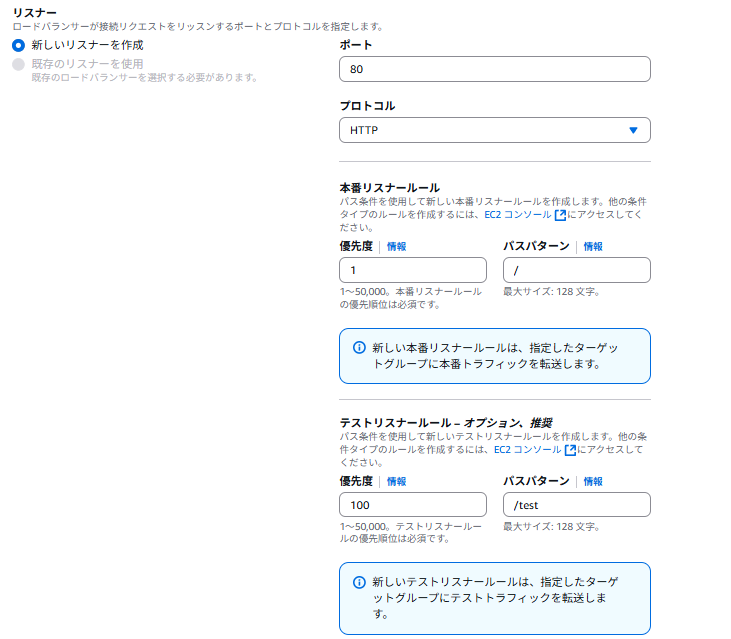Image resolution: width=731 pixels, height=639 pixels.
Task: Click external link icon in テストリスナールール description
Action: pyautogui.click(x=560, y=450)
